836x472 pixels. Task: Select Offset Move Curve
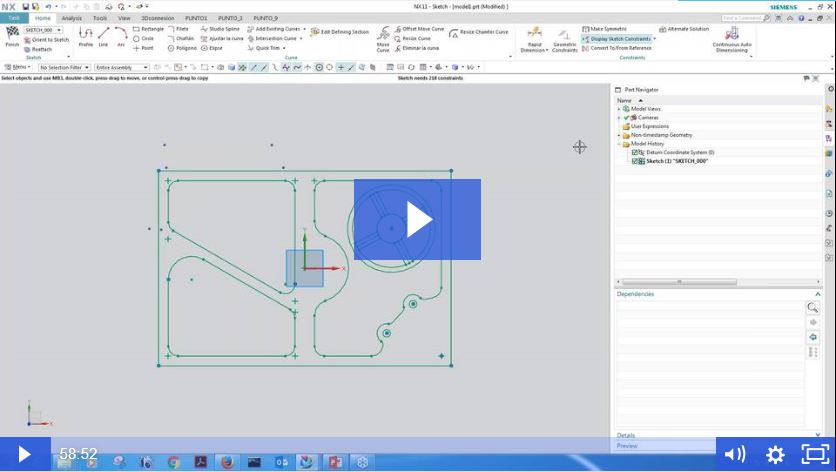coord(419,29)
